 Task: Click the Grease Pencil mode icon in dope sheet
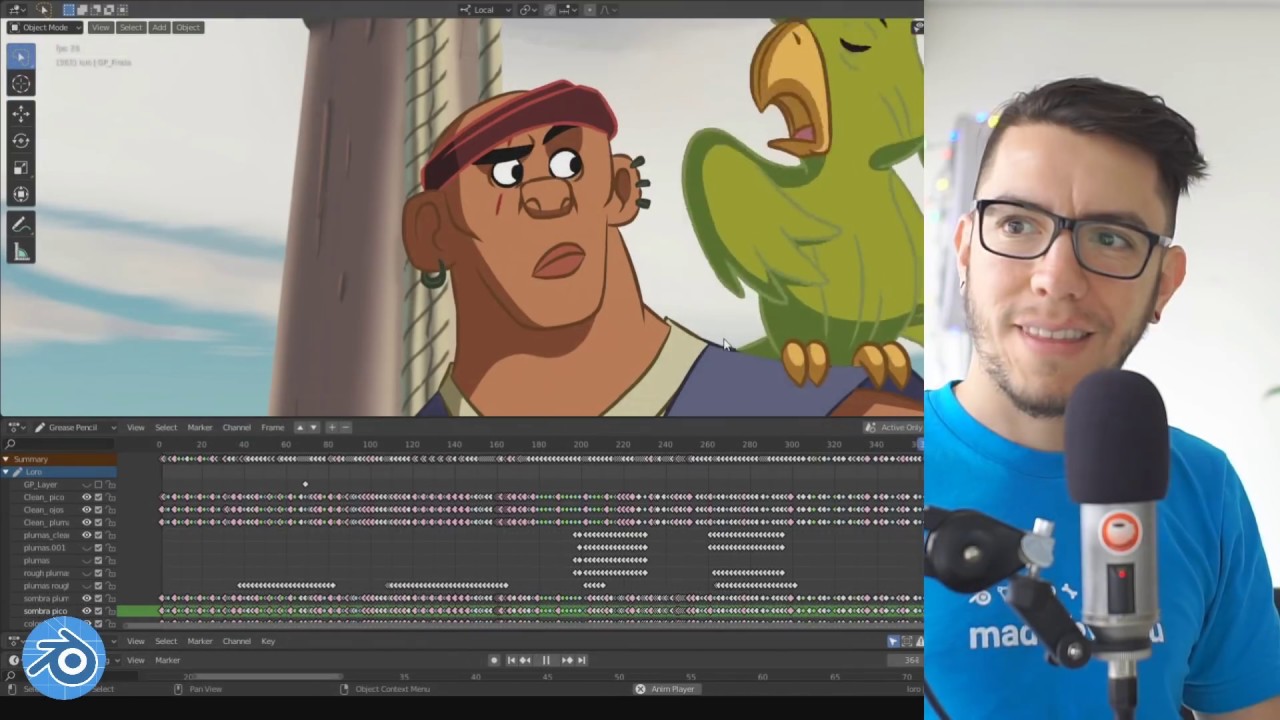coord(40,427)
